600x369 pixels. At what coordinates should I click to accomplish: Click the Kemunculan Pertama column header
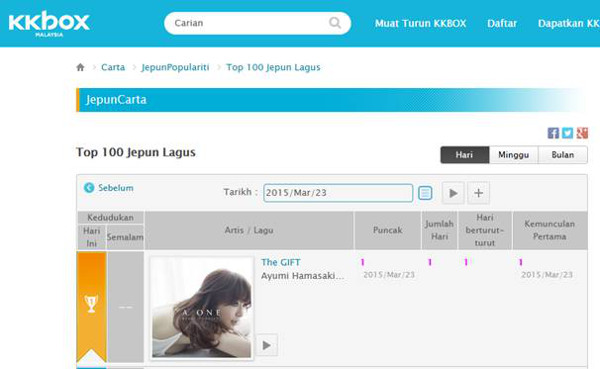tap(549, 230)
